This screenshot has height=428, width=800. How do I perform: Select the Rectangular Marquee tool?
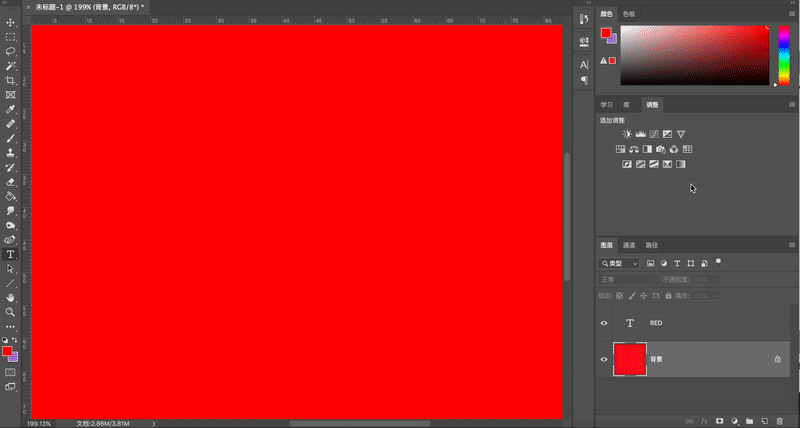10,37
